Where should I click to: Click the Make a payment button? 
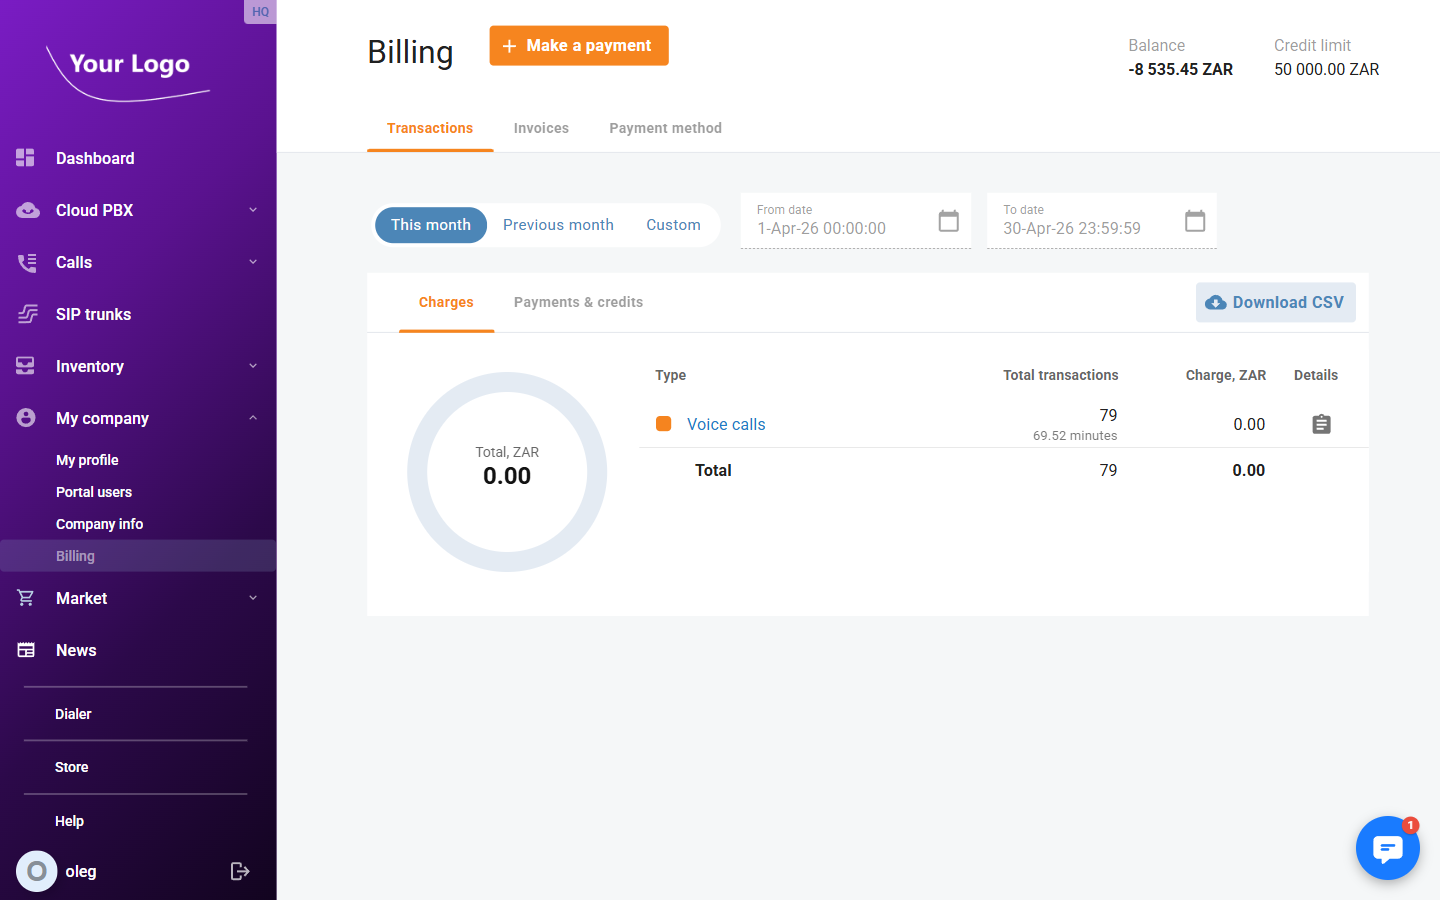tap(578, 45)
